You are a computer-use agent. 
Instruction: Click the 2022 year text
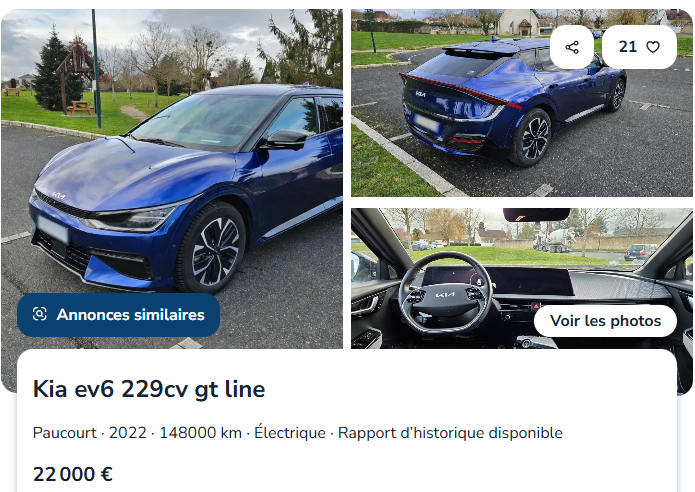coord(128,433)
